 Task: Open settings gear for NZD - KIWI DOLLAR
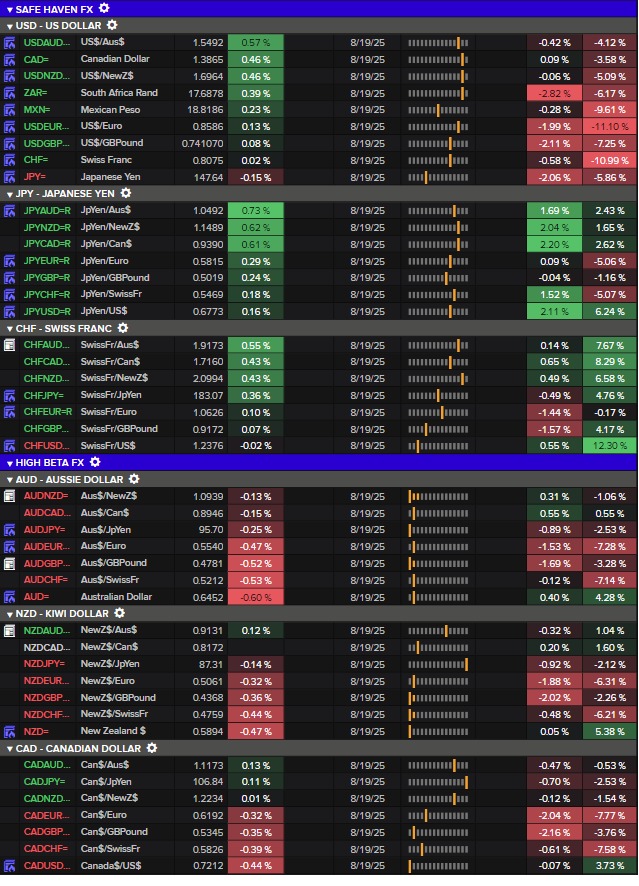point(120,613)
